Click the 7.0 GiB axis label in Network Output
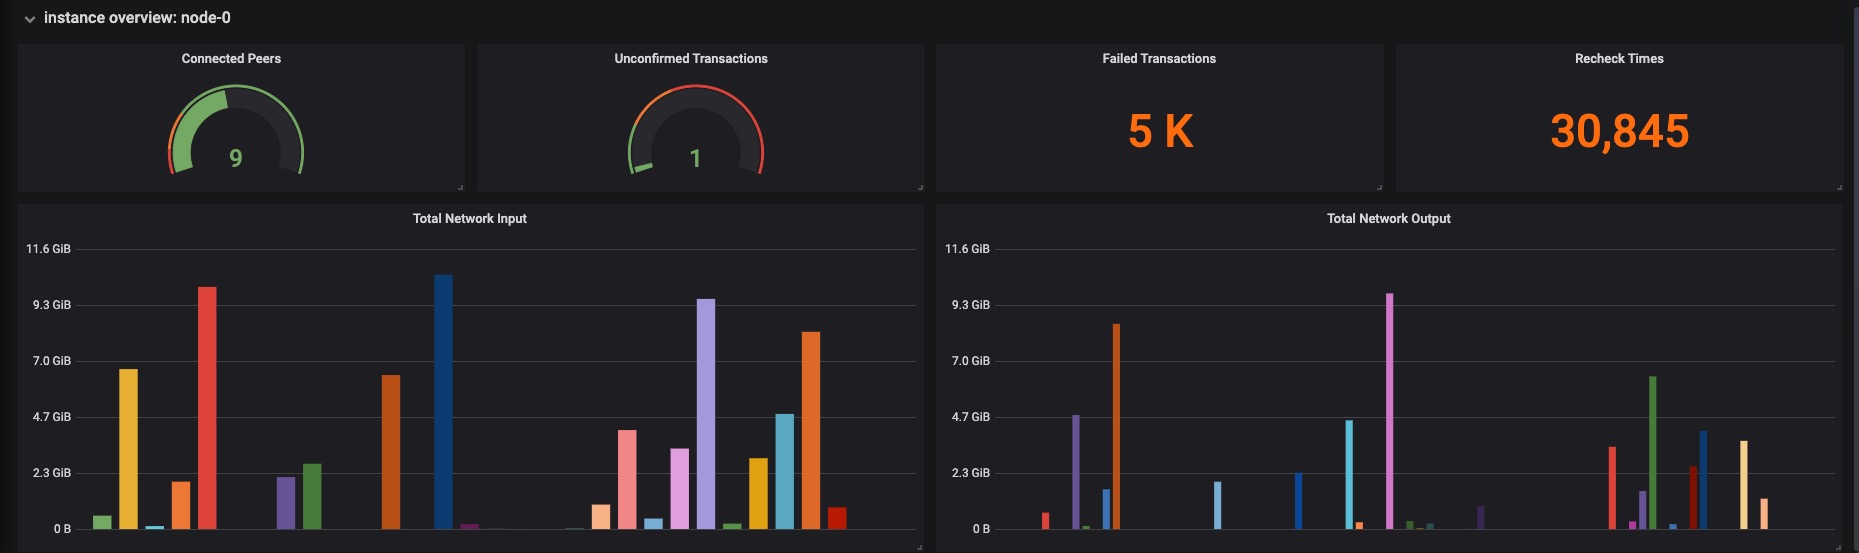The image size is (1859, 553). pyautogui.click(x=971, y=361)
